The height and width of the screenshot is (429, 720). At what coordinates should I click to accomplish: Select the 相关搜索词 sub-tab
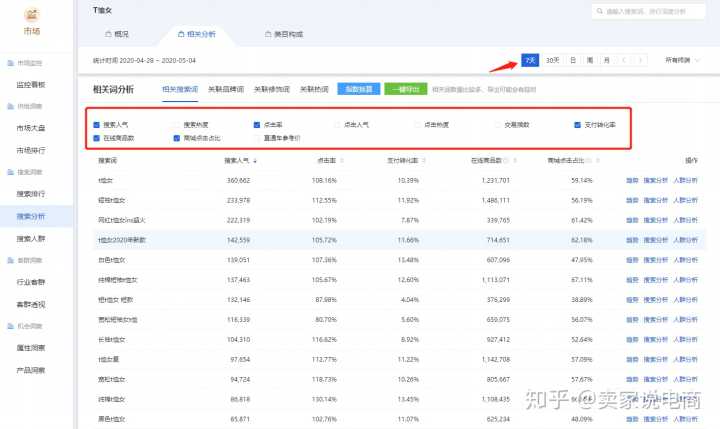[180, 89]
